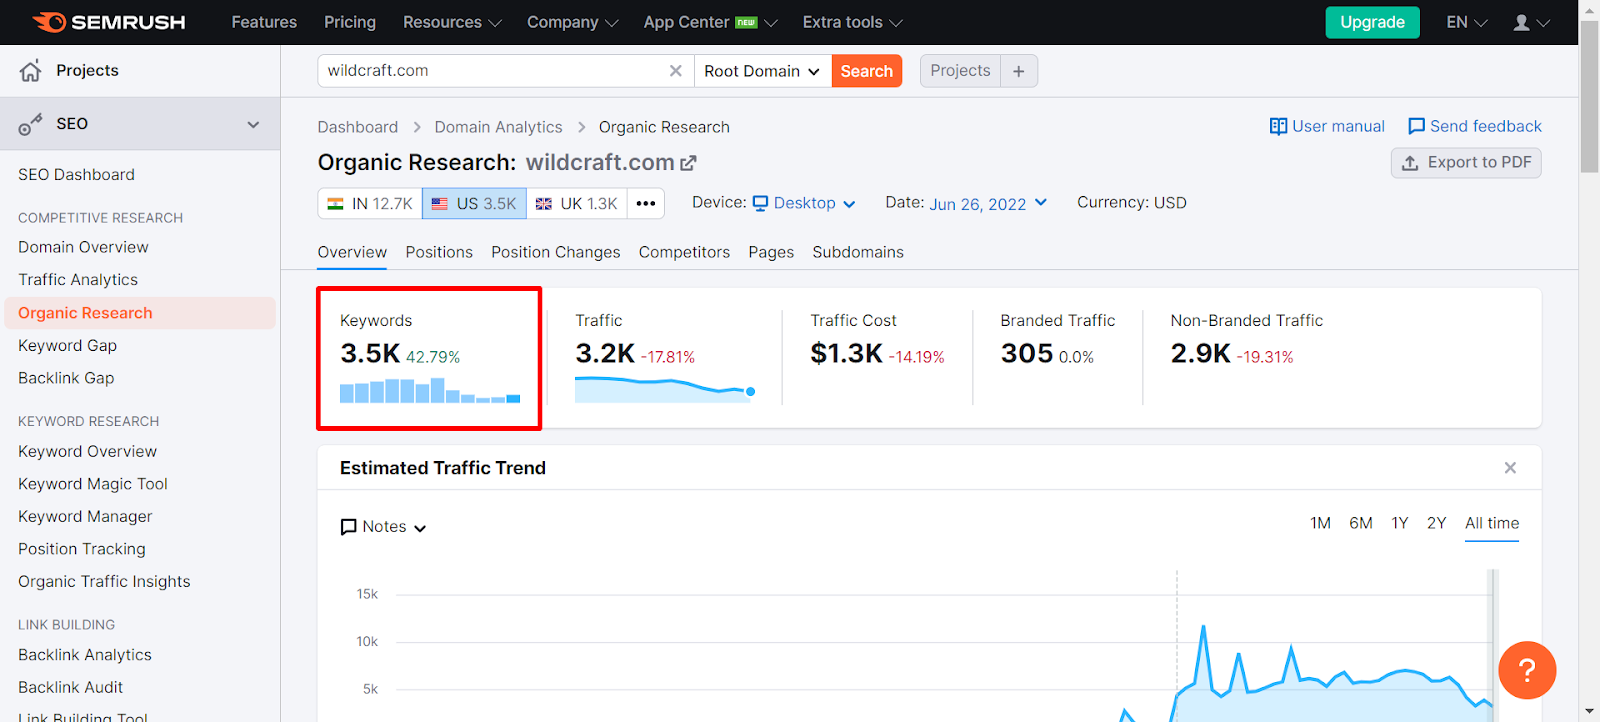Open Keyword Gap in sidebar

67,346
